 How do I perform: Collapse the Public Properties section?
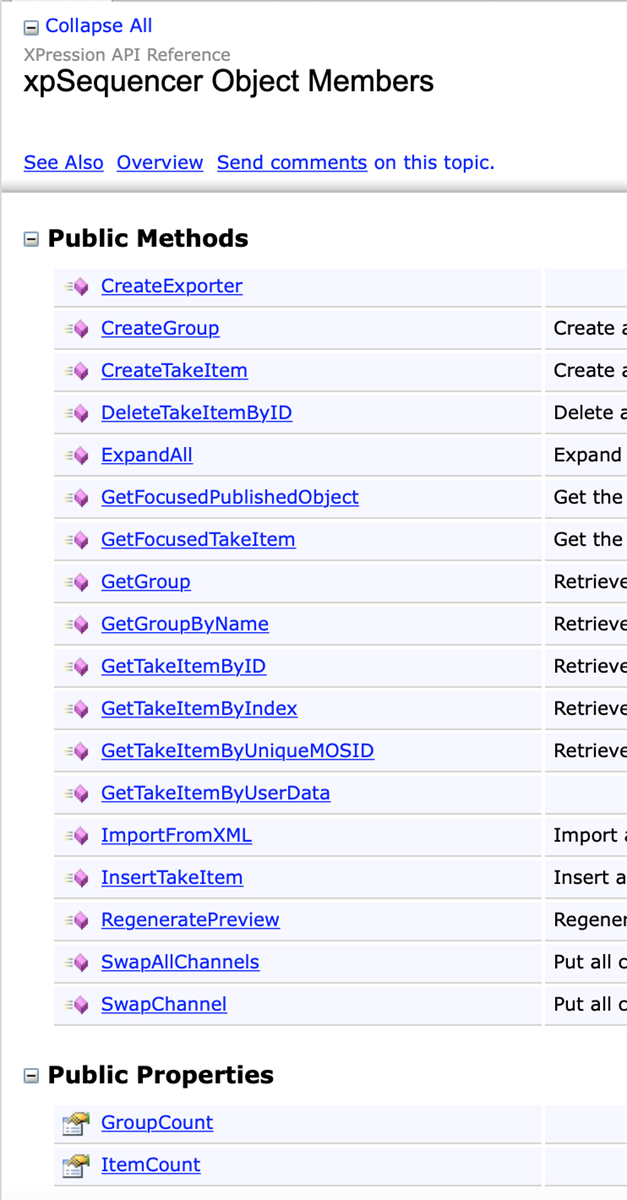click(31, 1076)
